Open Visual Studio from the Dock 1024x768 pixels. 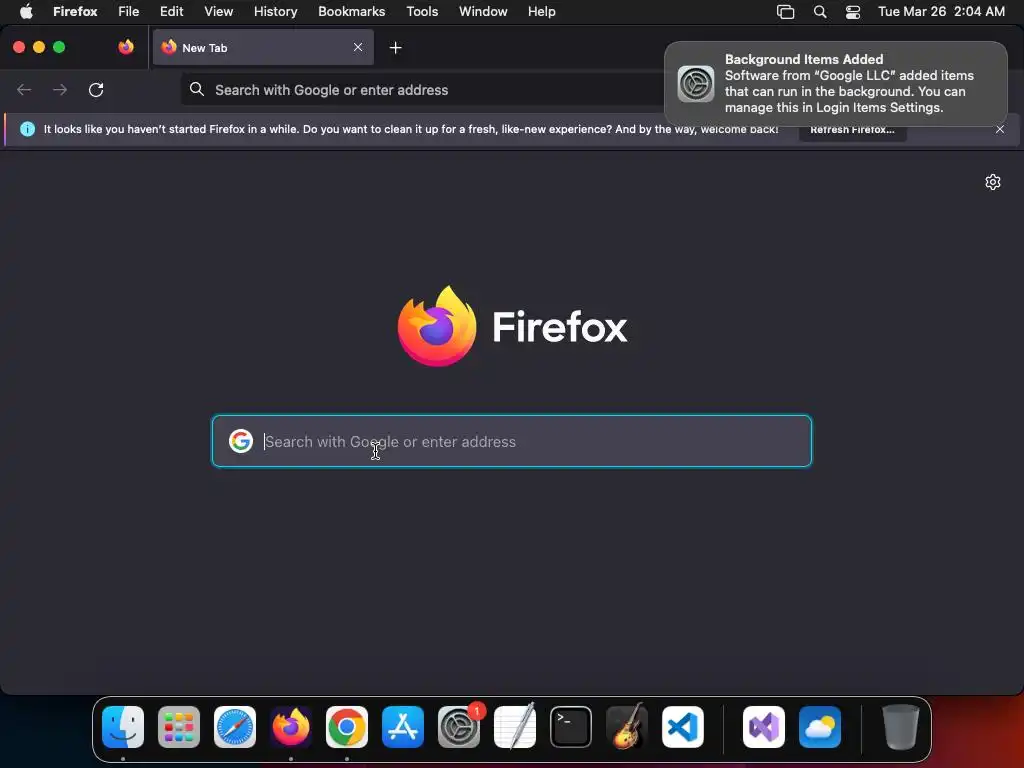pos(764,727)
